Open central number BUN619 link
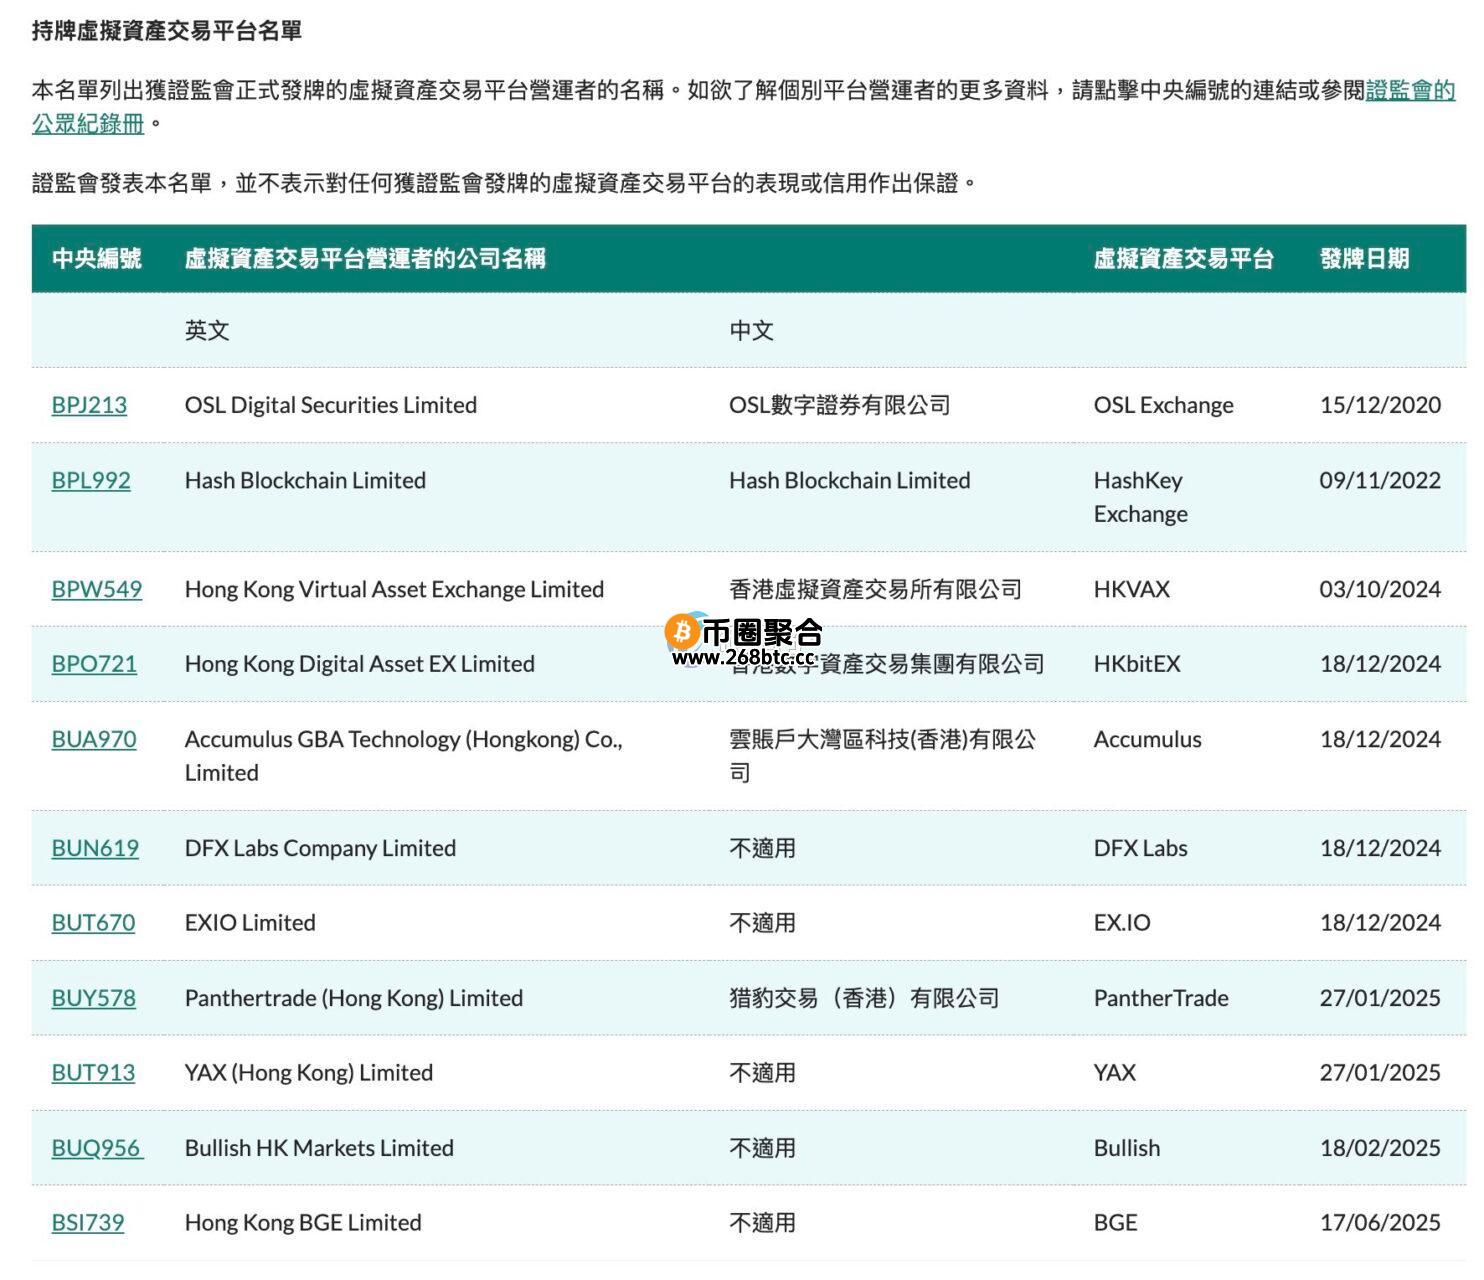 point(95,848)
